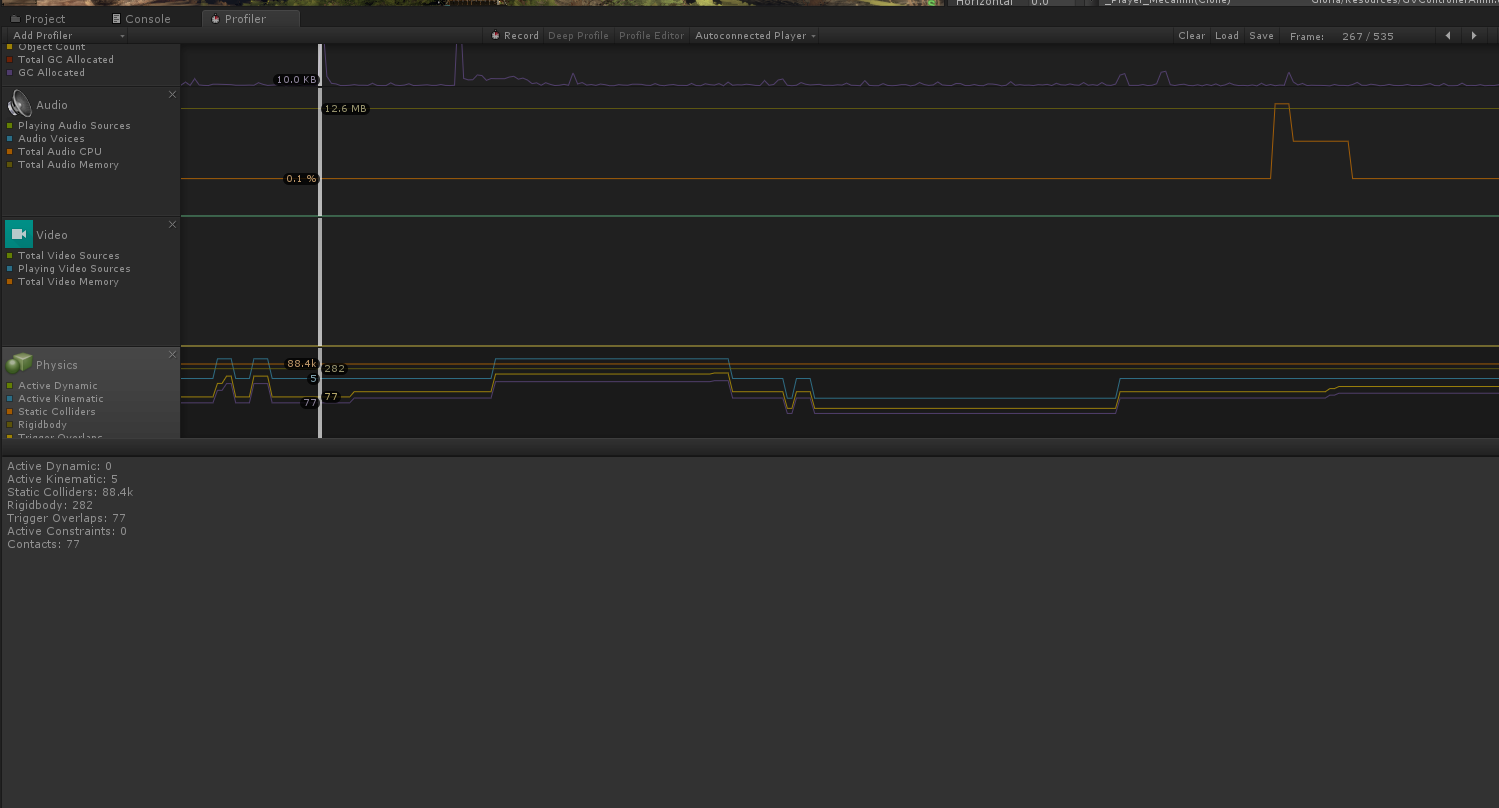Step to previous frame arrow
1499x808 pixels.
[x=1448, y=36]
